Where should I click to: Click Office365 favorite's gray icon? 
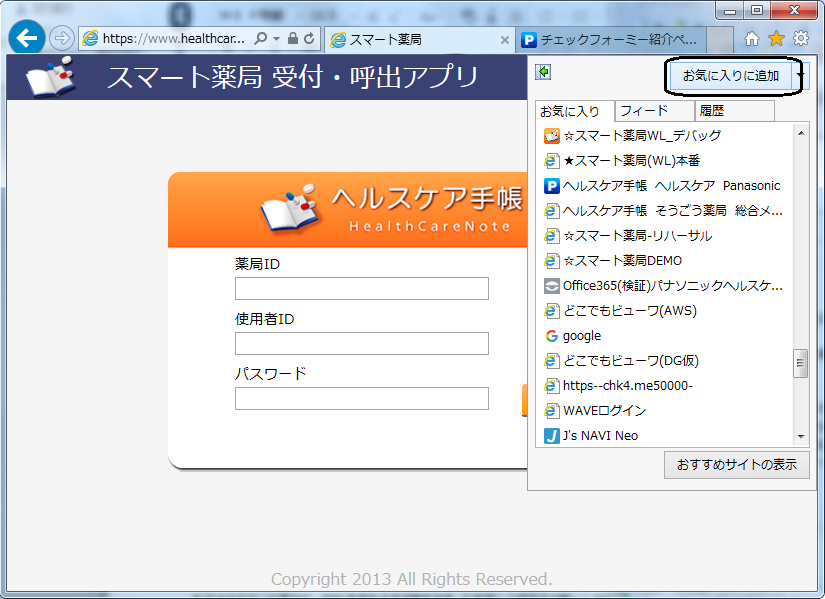pyautogui.click(x=551, y=286)
